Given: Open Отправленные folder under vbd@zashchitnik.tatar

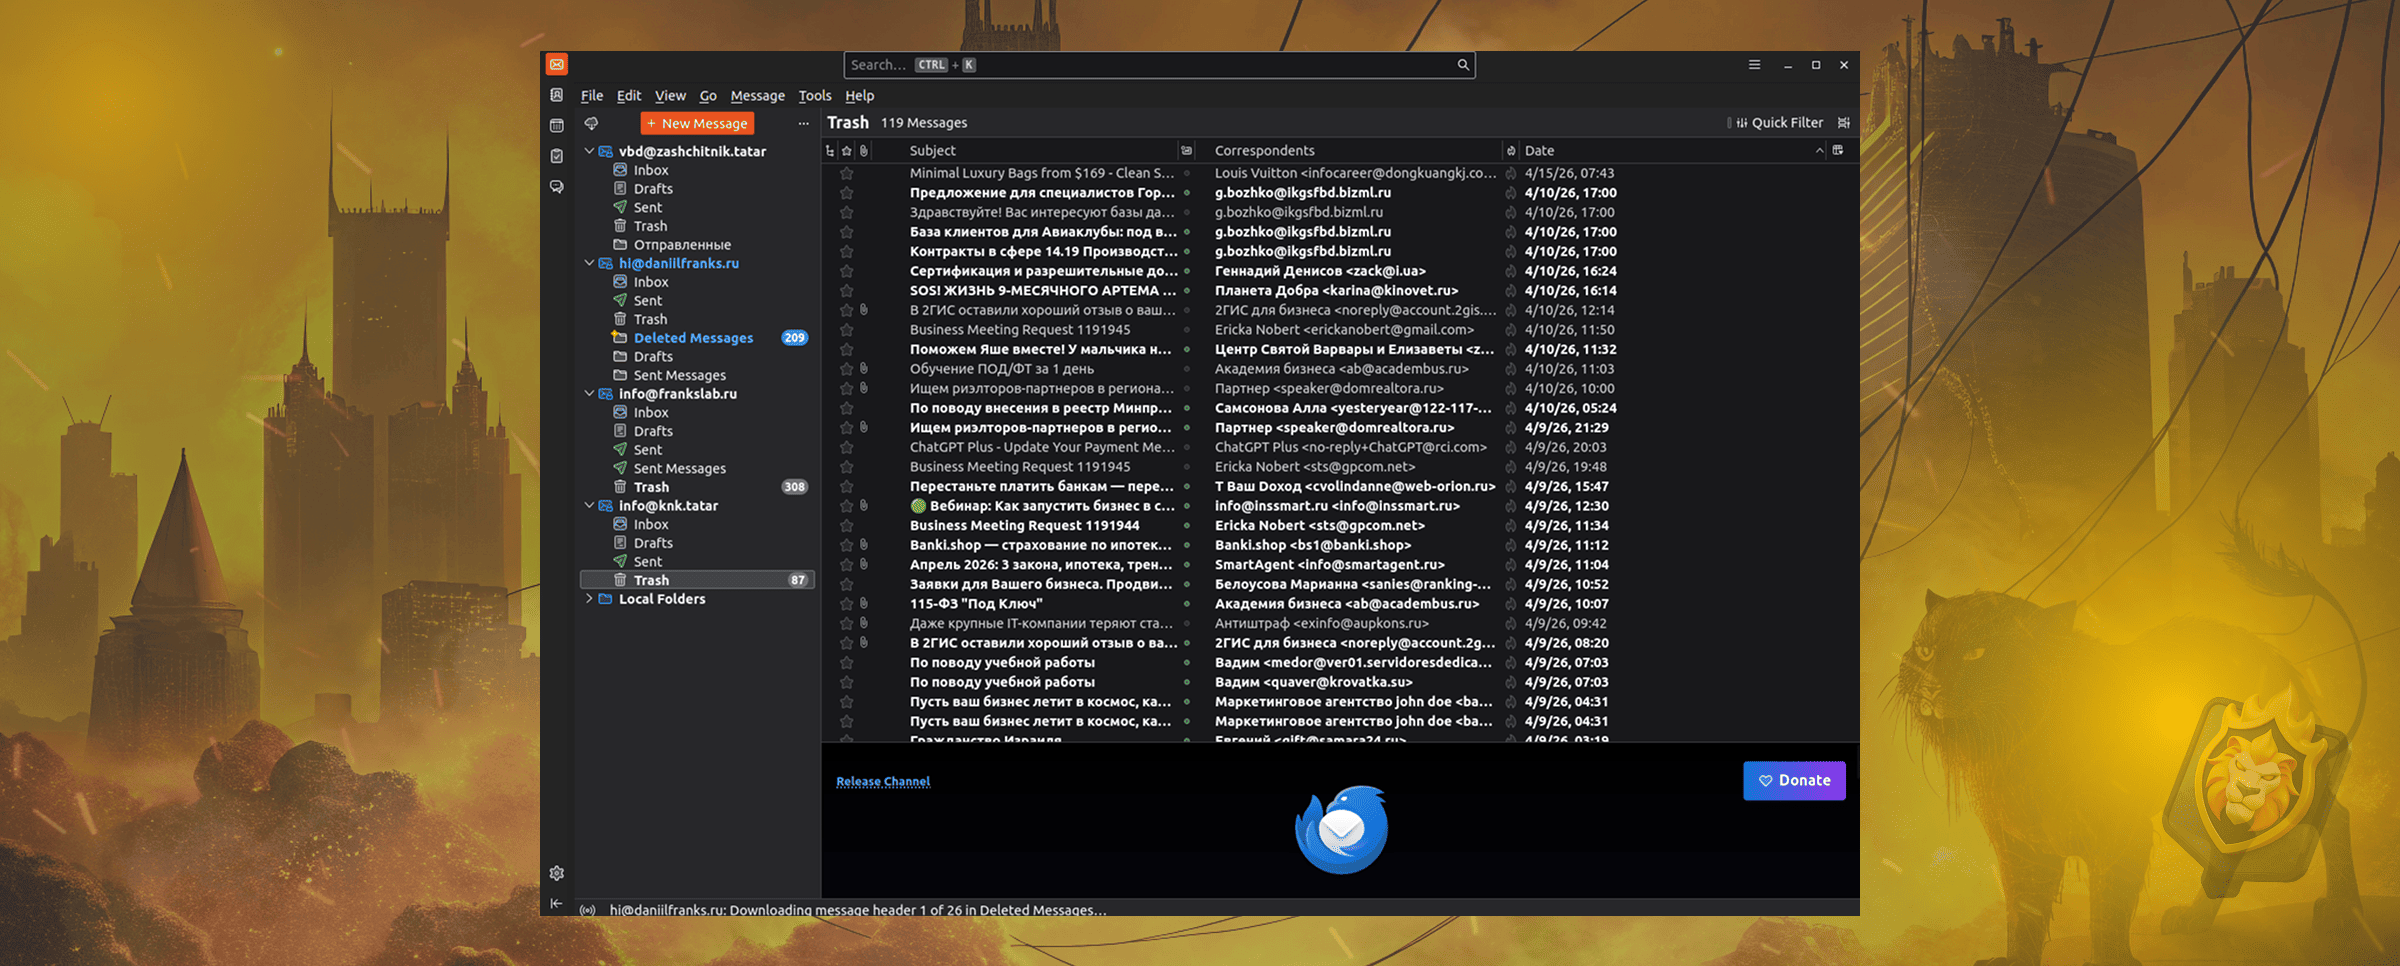Looking at the screenshot, I should [x=696, y=245].
